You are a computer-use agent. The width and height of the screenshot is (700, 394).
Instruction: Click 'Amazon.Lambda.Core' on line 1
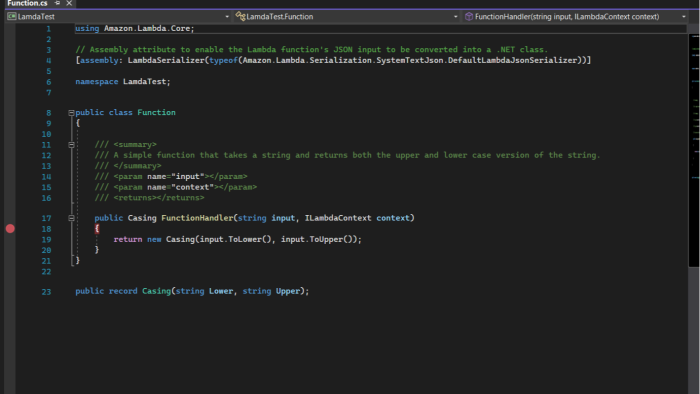pos(147,29)
